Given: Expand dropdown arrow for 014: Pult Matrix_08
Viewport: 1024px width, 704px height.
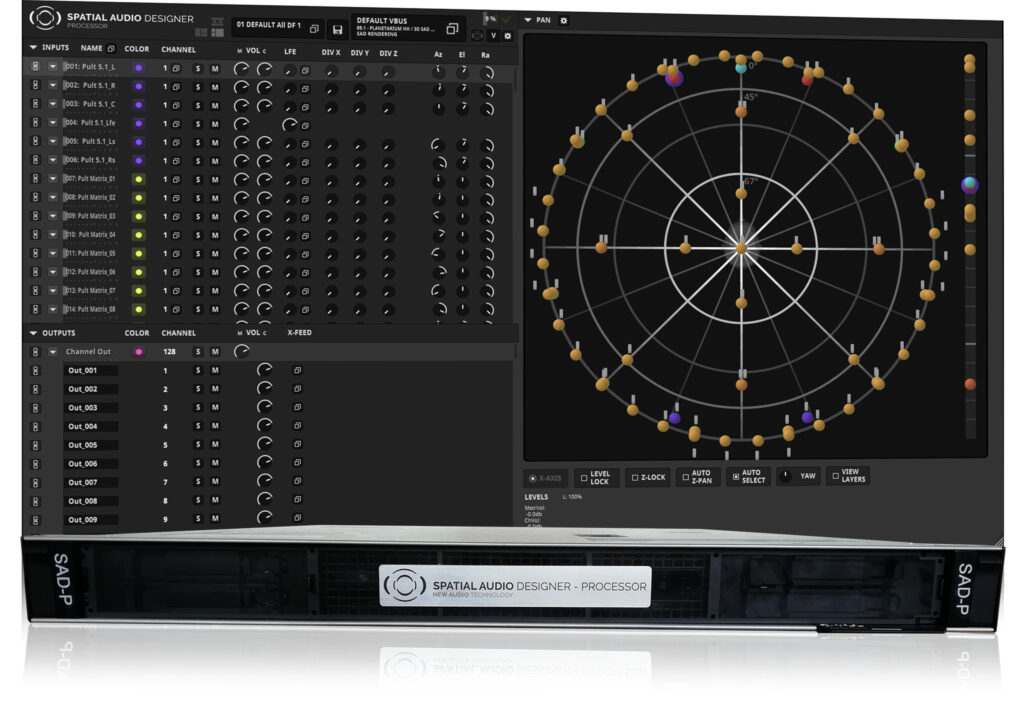Looking at the screenshot, I should pyautogui.click(x=53, y=309).
